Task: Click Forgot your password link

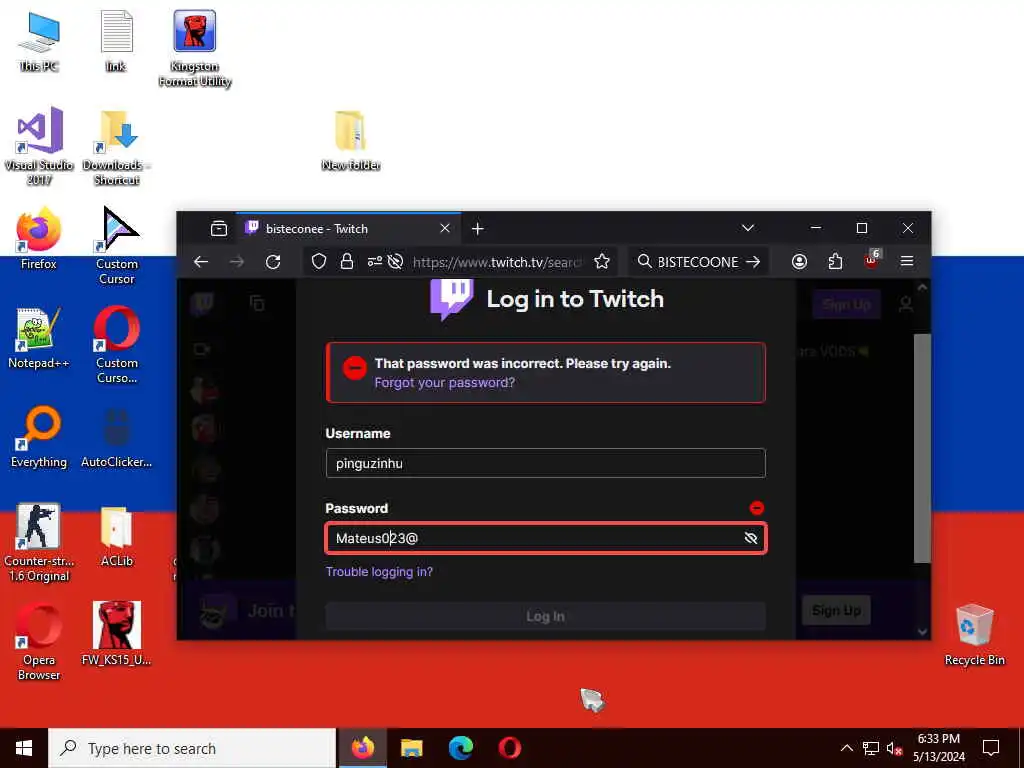Action: 445,383
